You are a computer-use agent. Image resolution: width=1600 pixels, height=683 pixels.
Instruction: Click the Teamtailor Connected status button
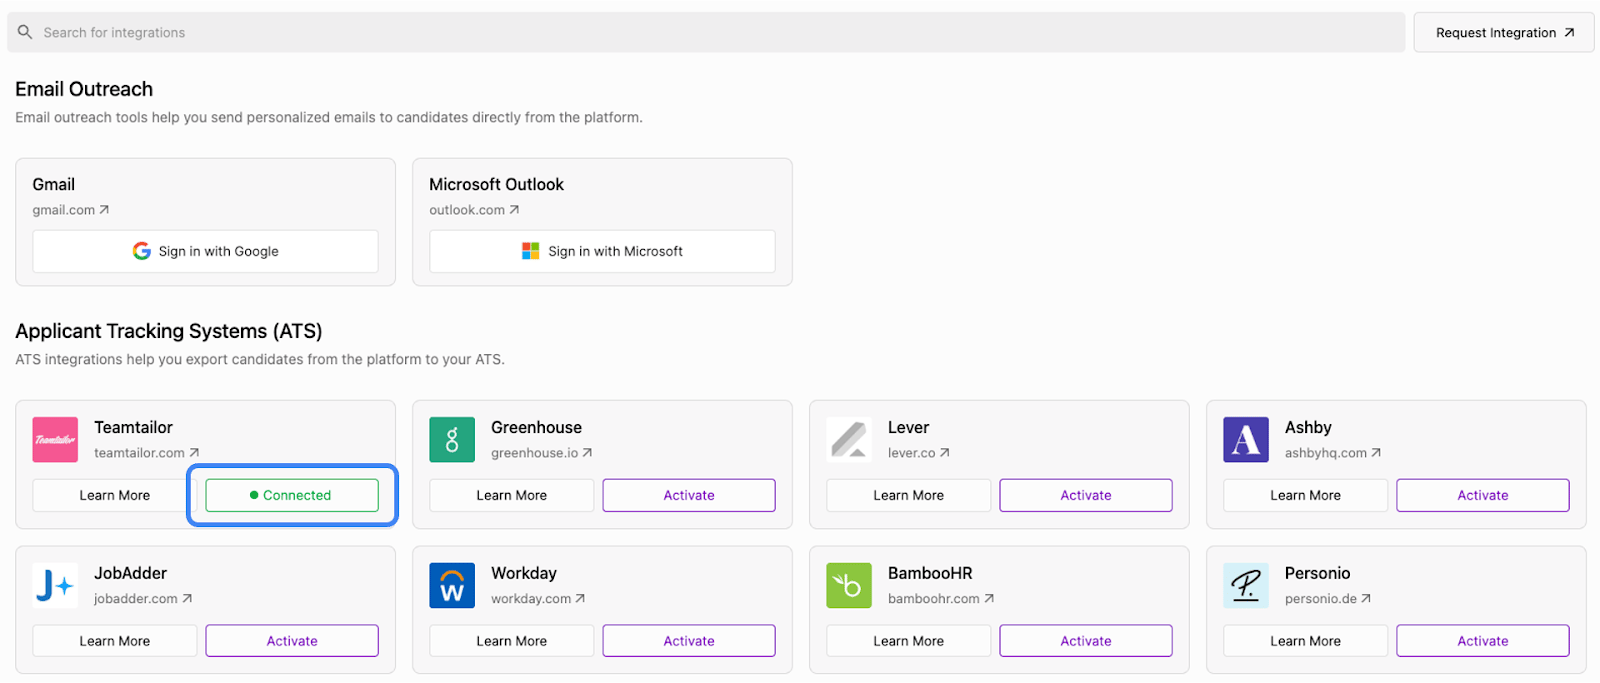point(292,495)
